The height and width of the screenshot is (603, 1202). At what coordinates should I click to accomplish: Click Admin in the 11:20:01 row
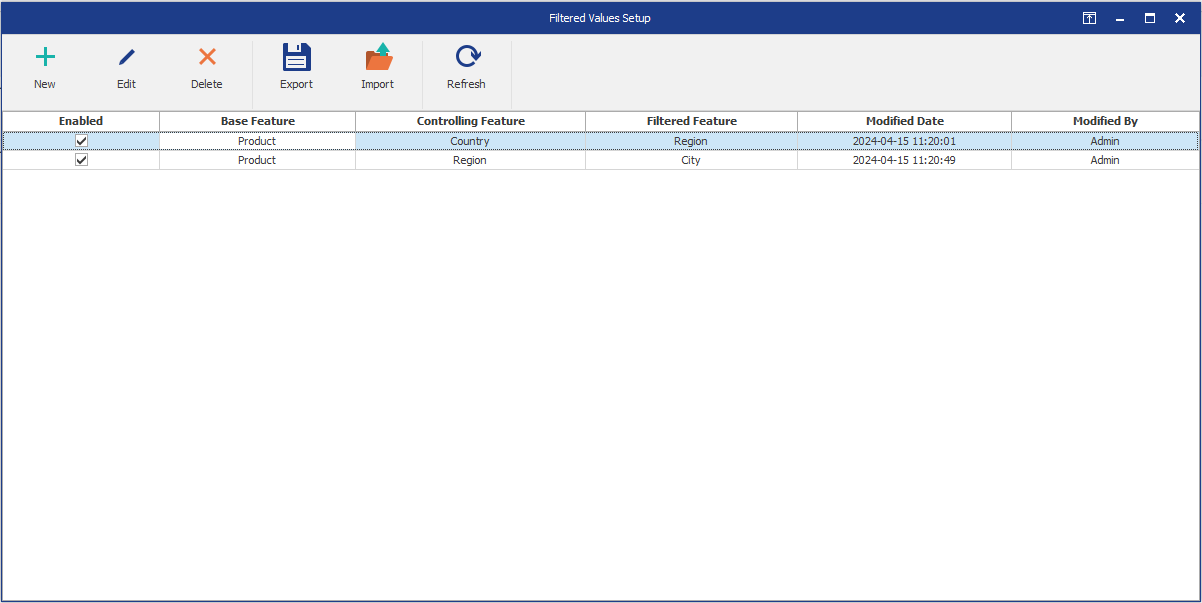pos(1105,141)
